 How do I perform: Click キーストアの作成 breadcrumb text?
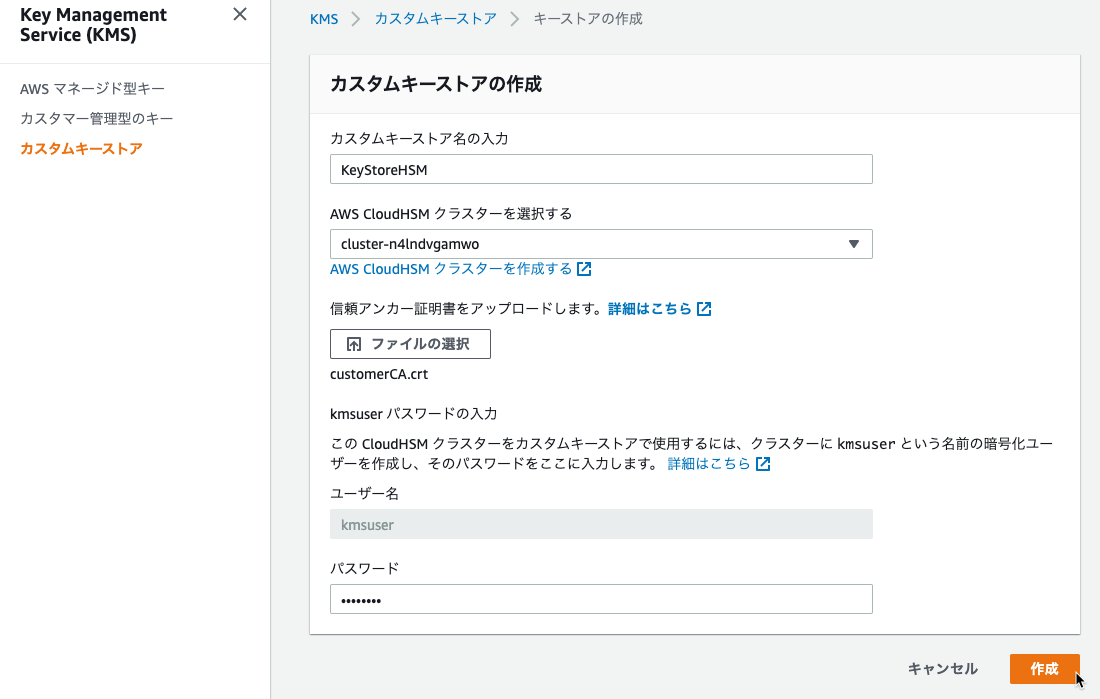[x=588, y=19]
